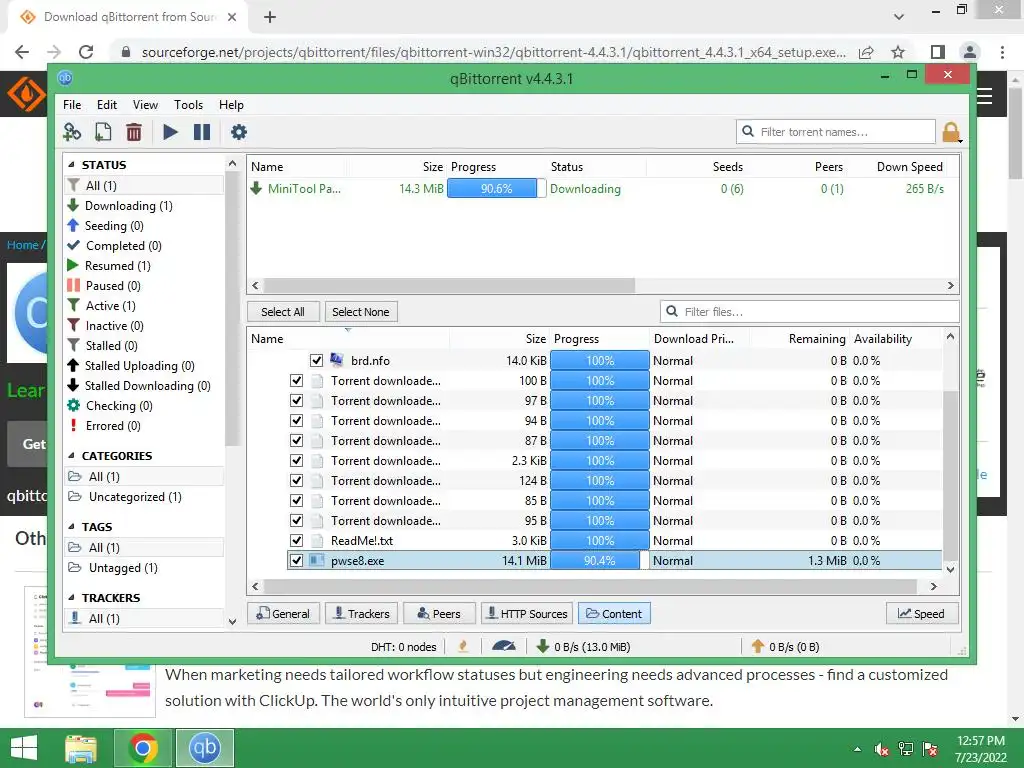Click the Add torrent file toolbar icon
This screenshot has height=768, width=1024.
(x=103, y=132)
